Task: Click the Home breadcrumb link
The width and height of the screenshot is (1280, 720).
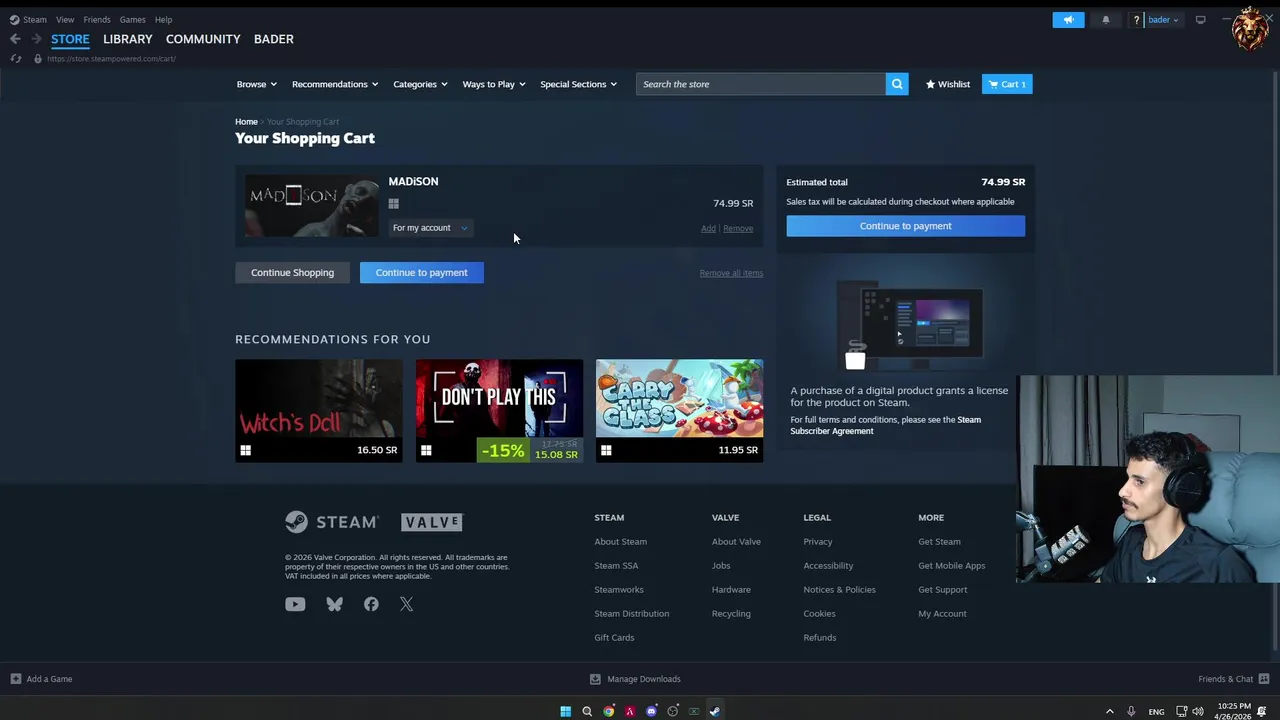Action: 246,122
